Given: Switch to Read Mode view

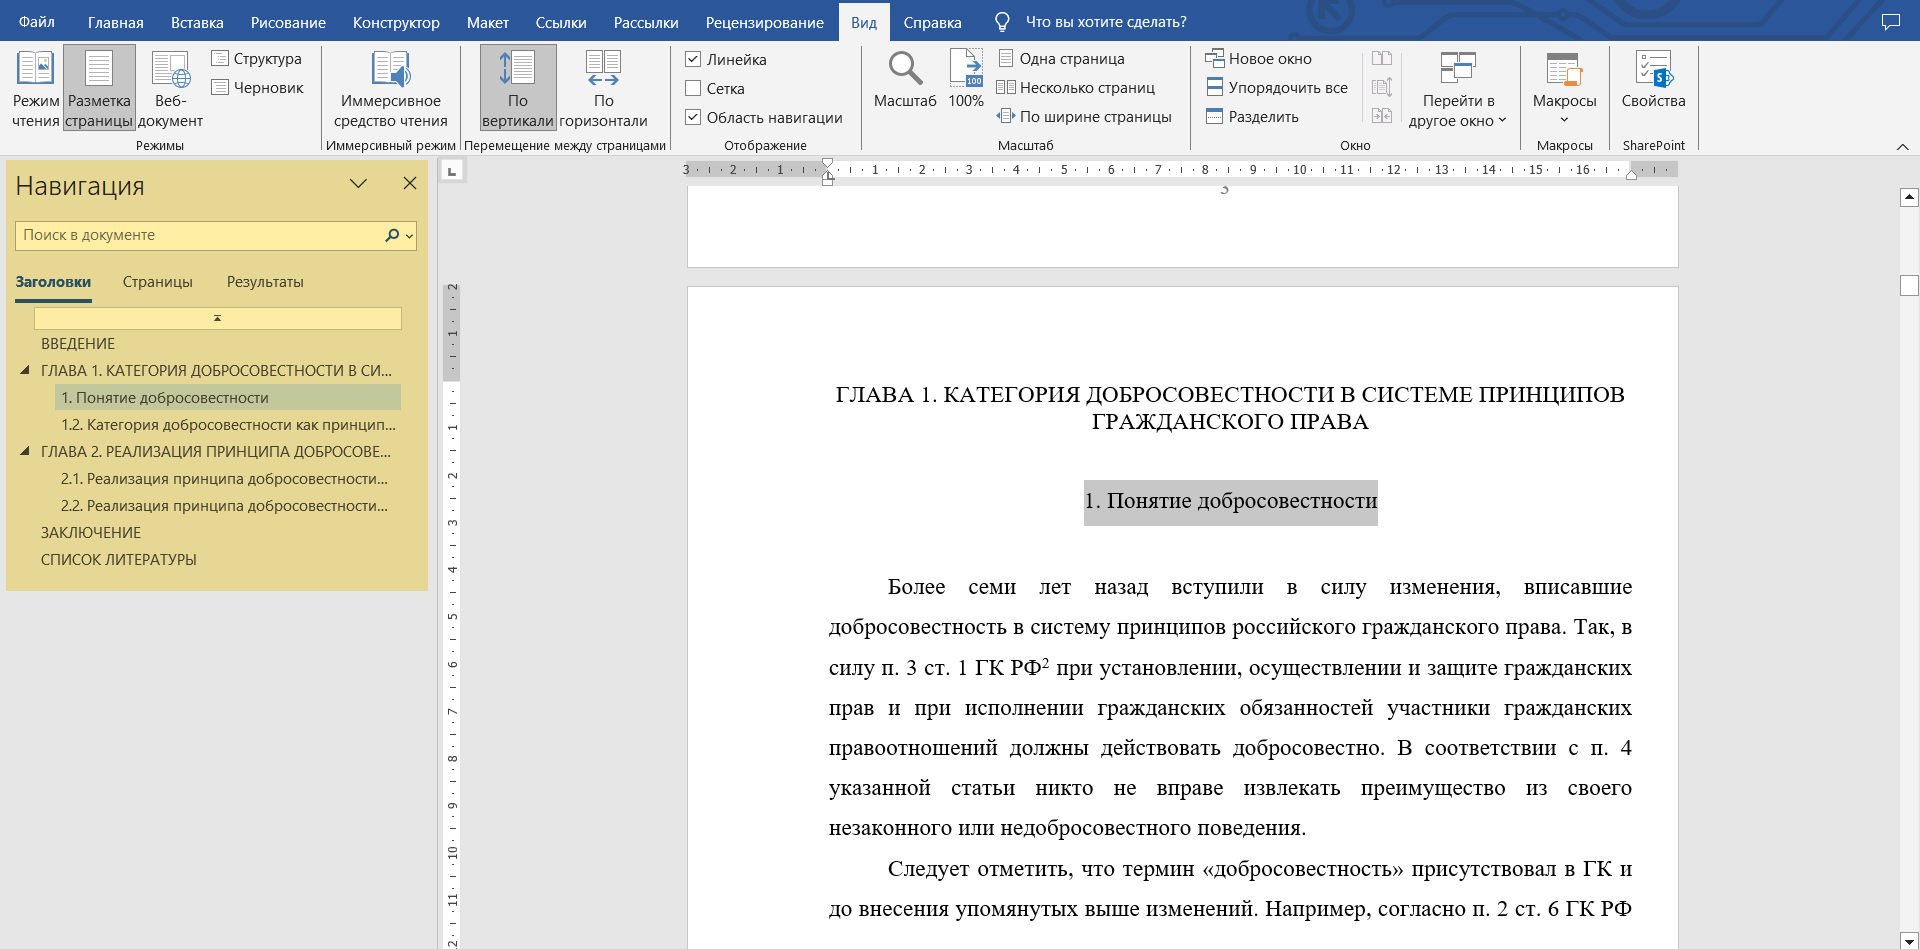Looking at the screenshot, I should pyautogui.click(x=35, y=89).
